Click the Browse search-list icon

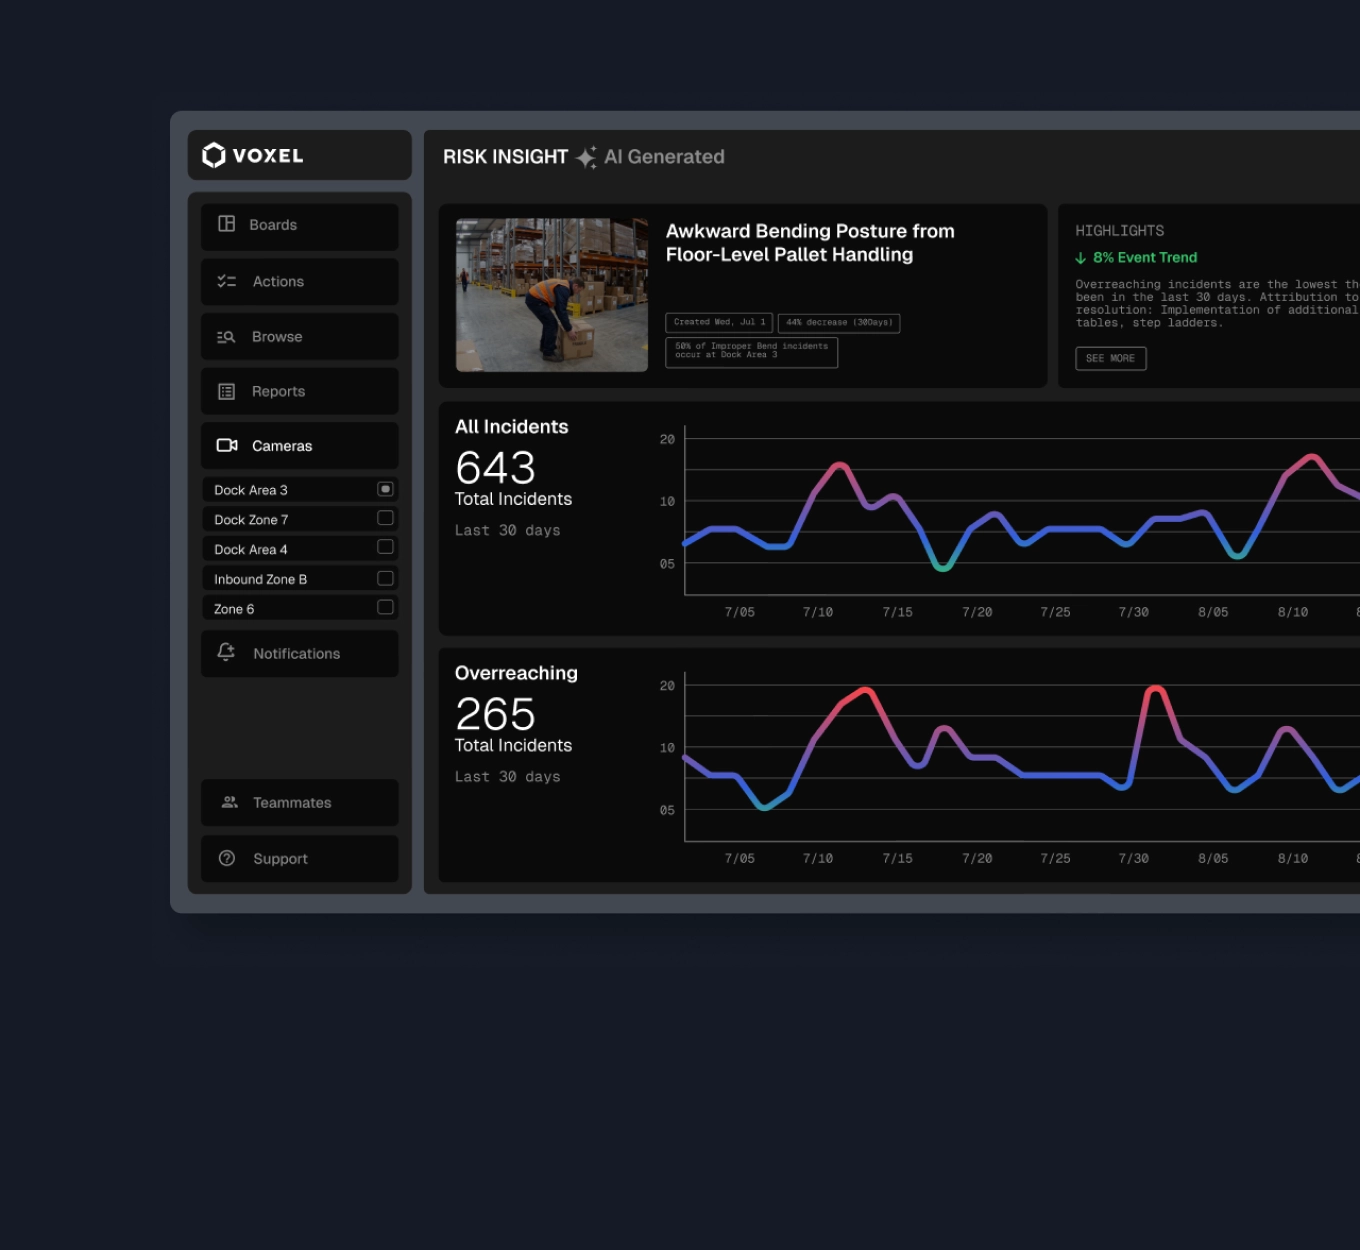point(226,337)
